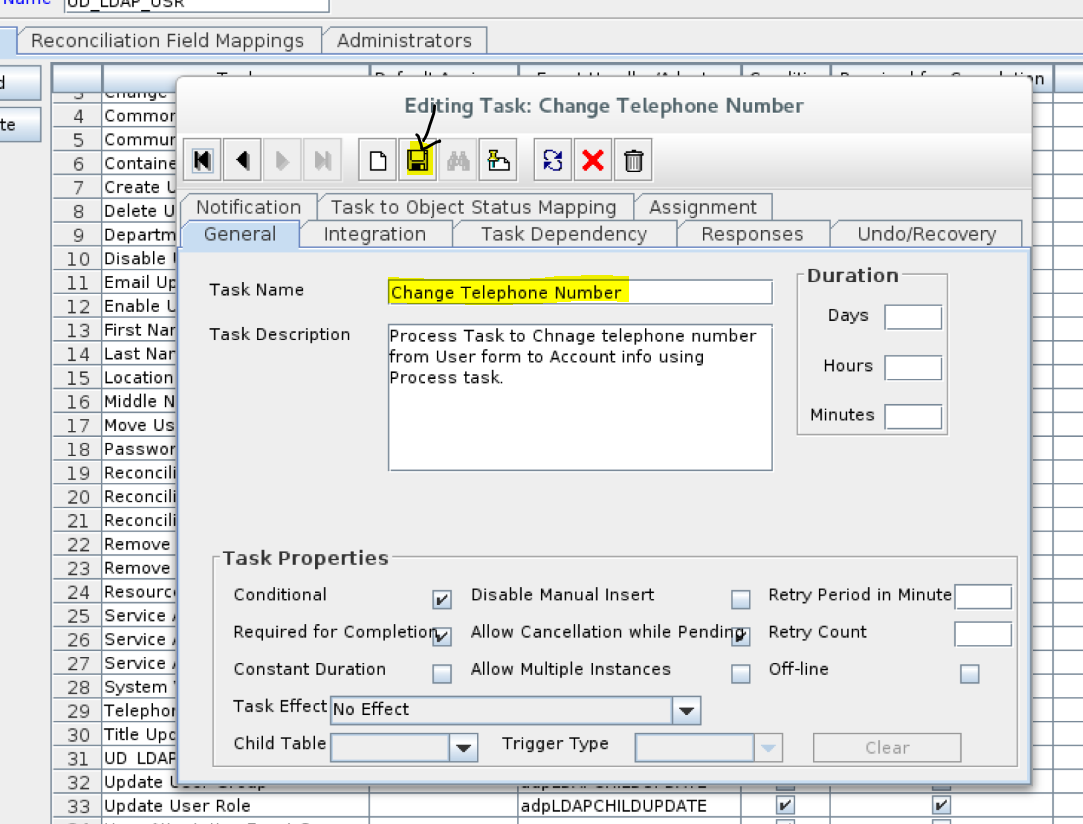Screen dimensions: 1083x824
Task: Click the prepopulate flag icon
Action: pos(498,159)
